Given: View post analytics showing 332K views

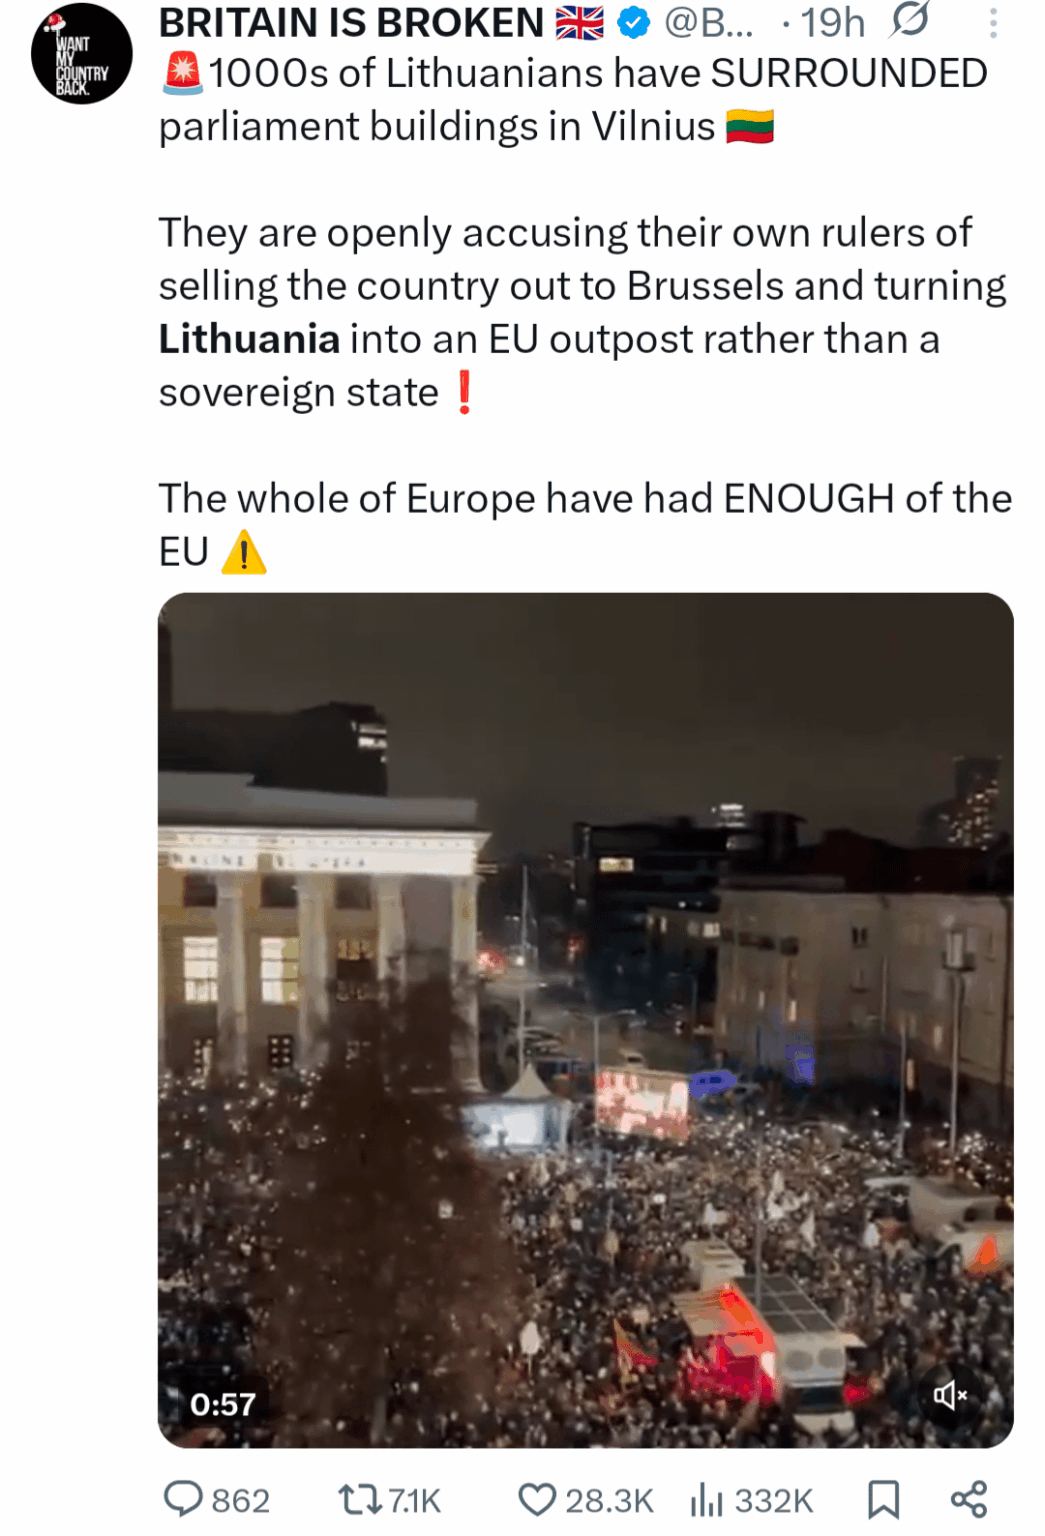Looking at the screenshot, I should pos(705,1499).
